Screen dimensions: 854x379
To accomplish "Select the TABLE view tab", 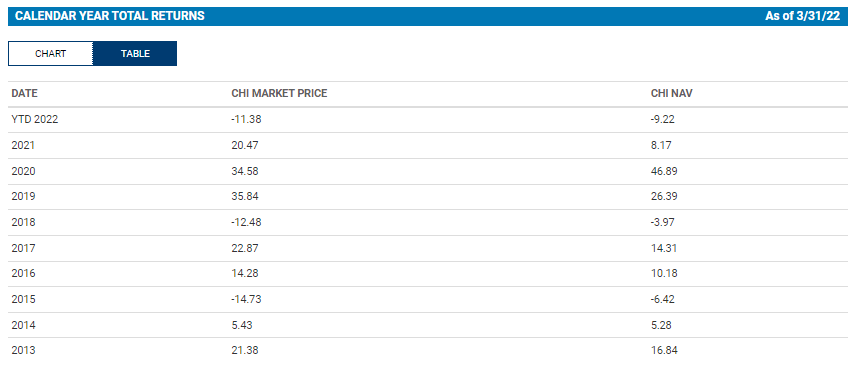I will tap(135, 54).
